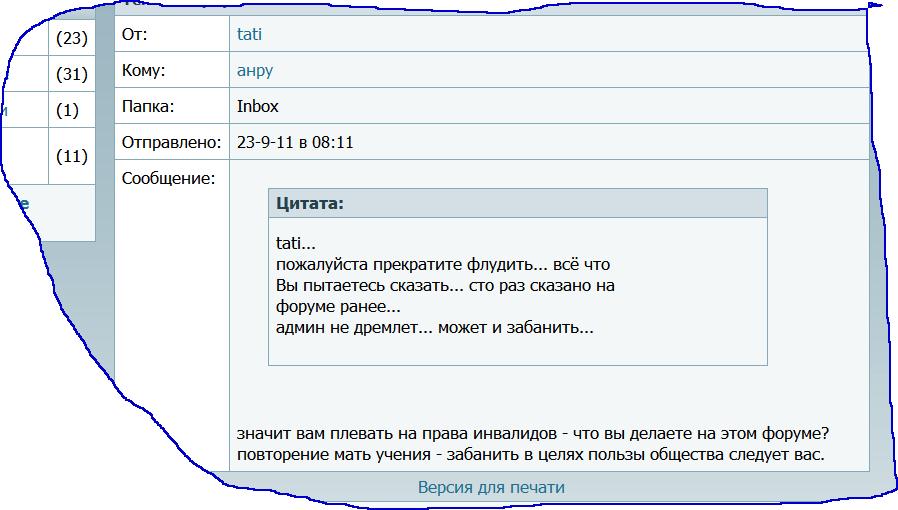Click reply line значит вам плевать

pyautogui.click(x=535, y=436)
